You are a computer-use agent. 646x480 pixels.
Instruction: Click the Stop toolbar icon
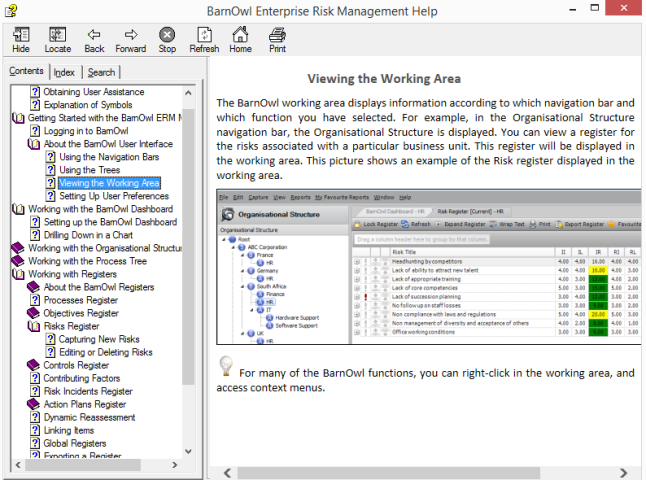click(x=167, y=35)
